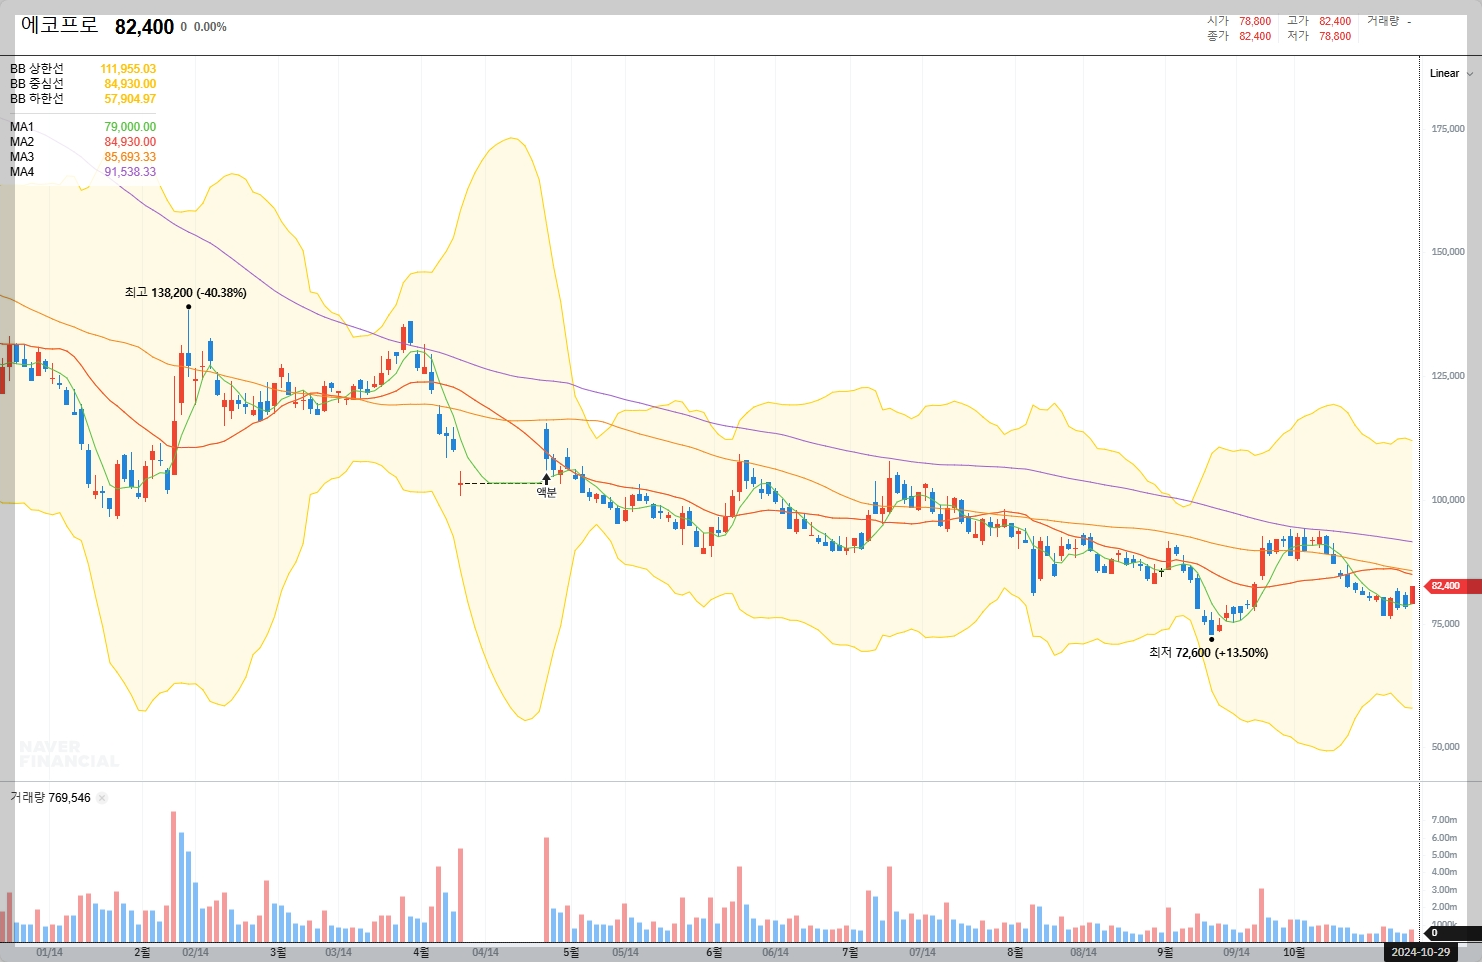The image size is (1482, 962).
Task: Click the 거래량 769,546 volume readout
Action: click(50, 798)
